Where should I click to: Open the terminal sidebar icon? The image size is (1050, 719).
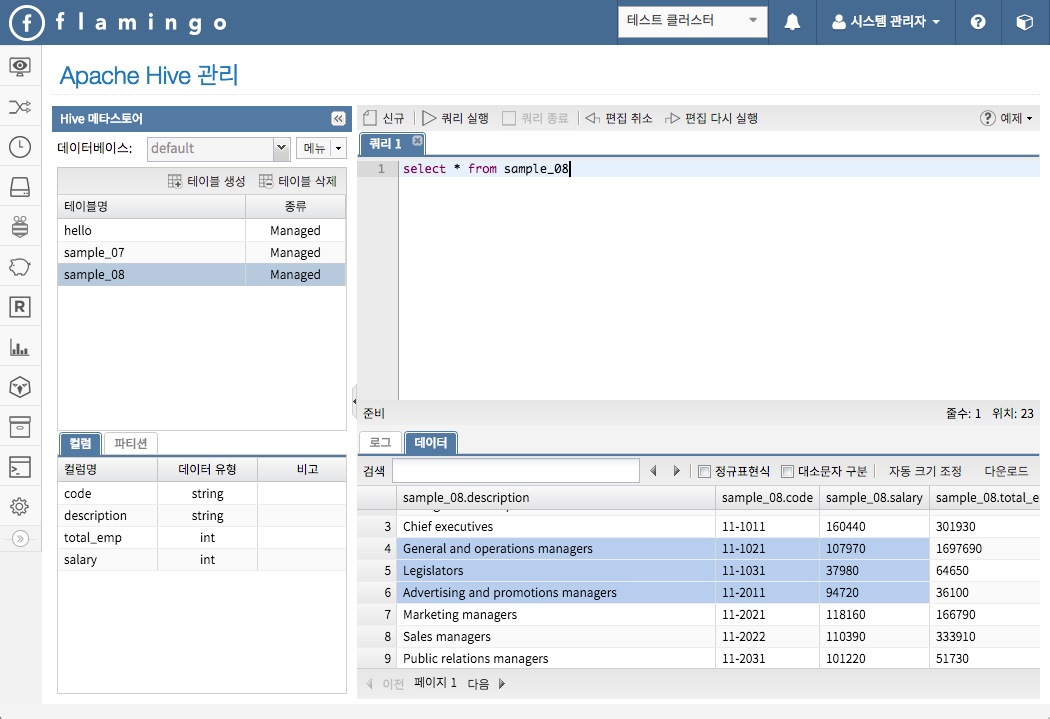20,467
